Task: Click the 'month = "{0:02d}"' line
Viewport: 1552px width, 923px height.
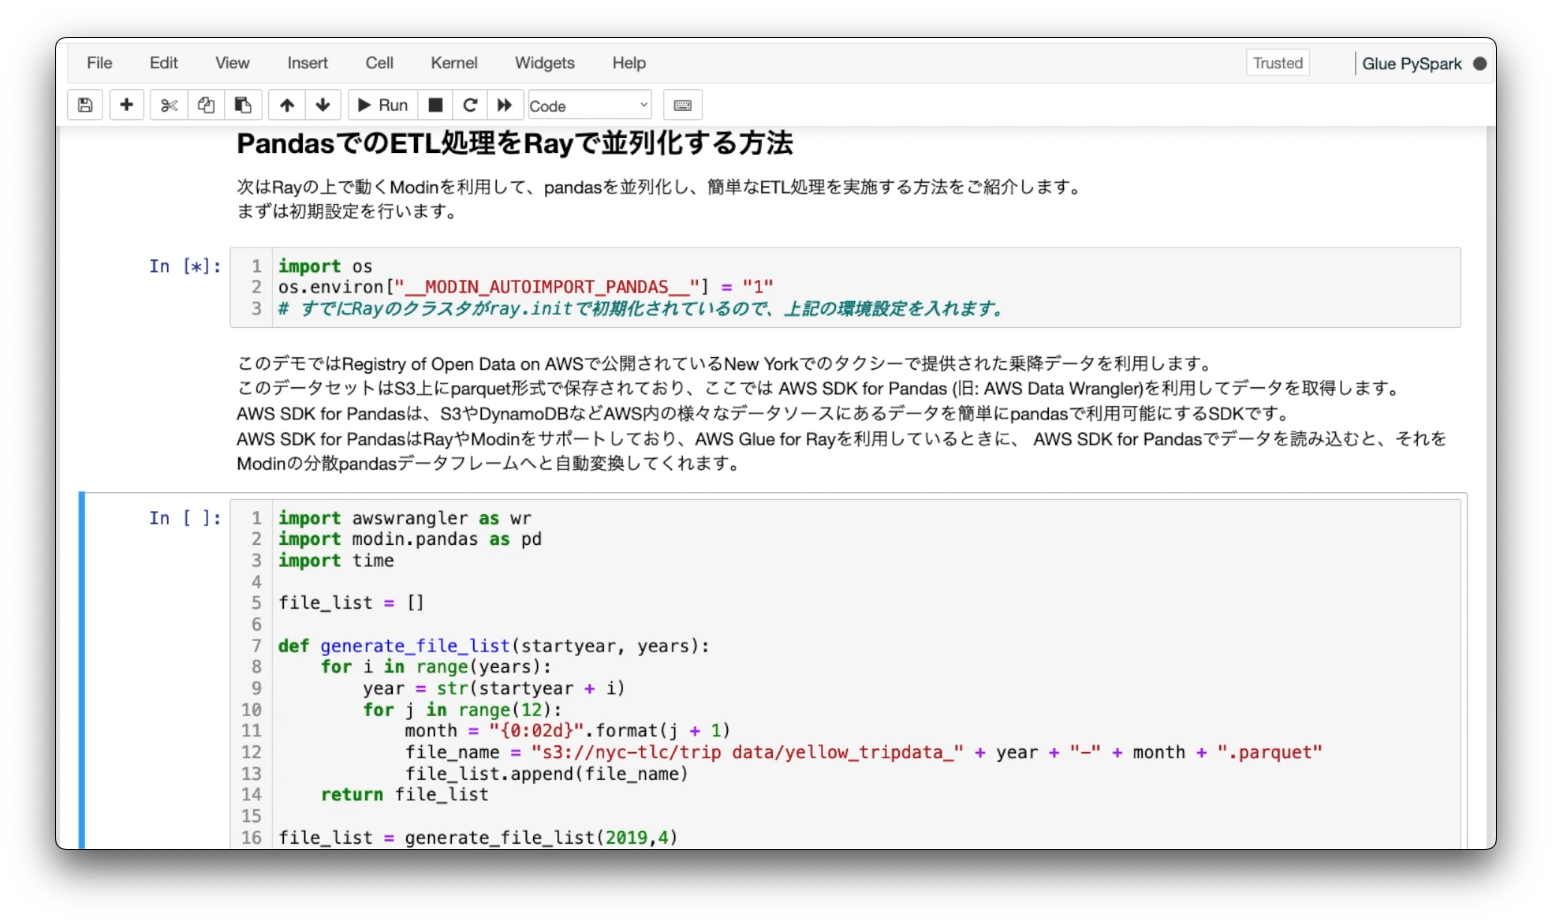Action: coord(568,730)
